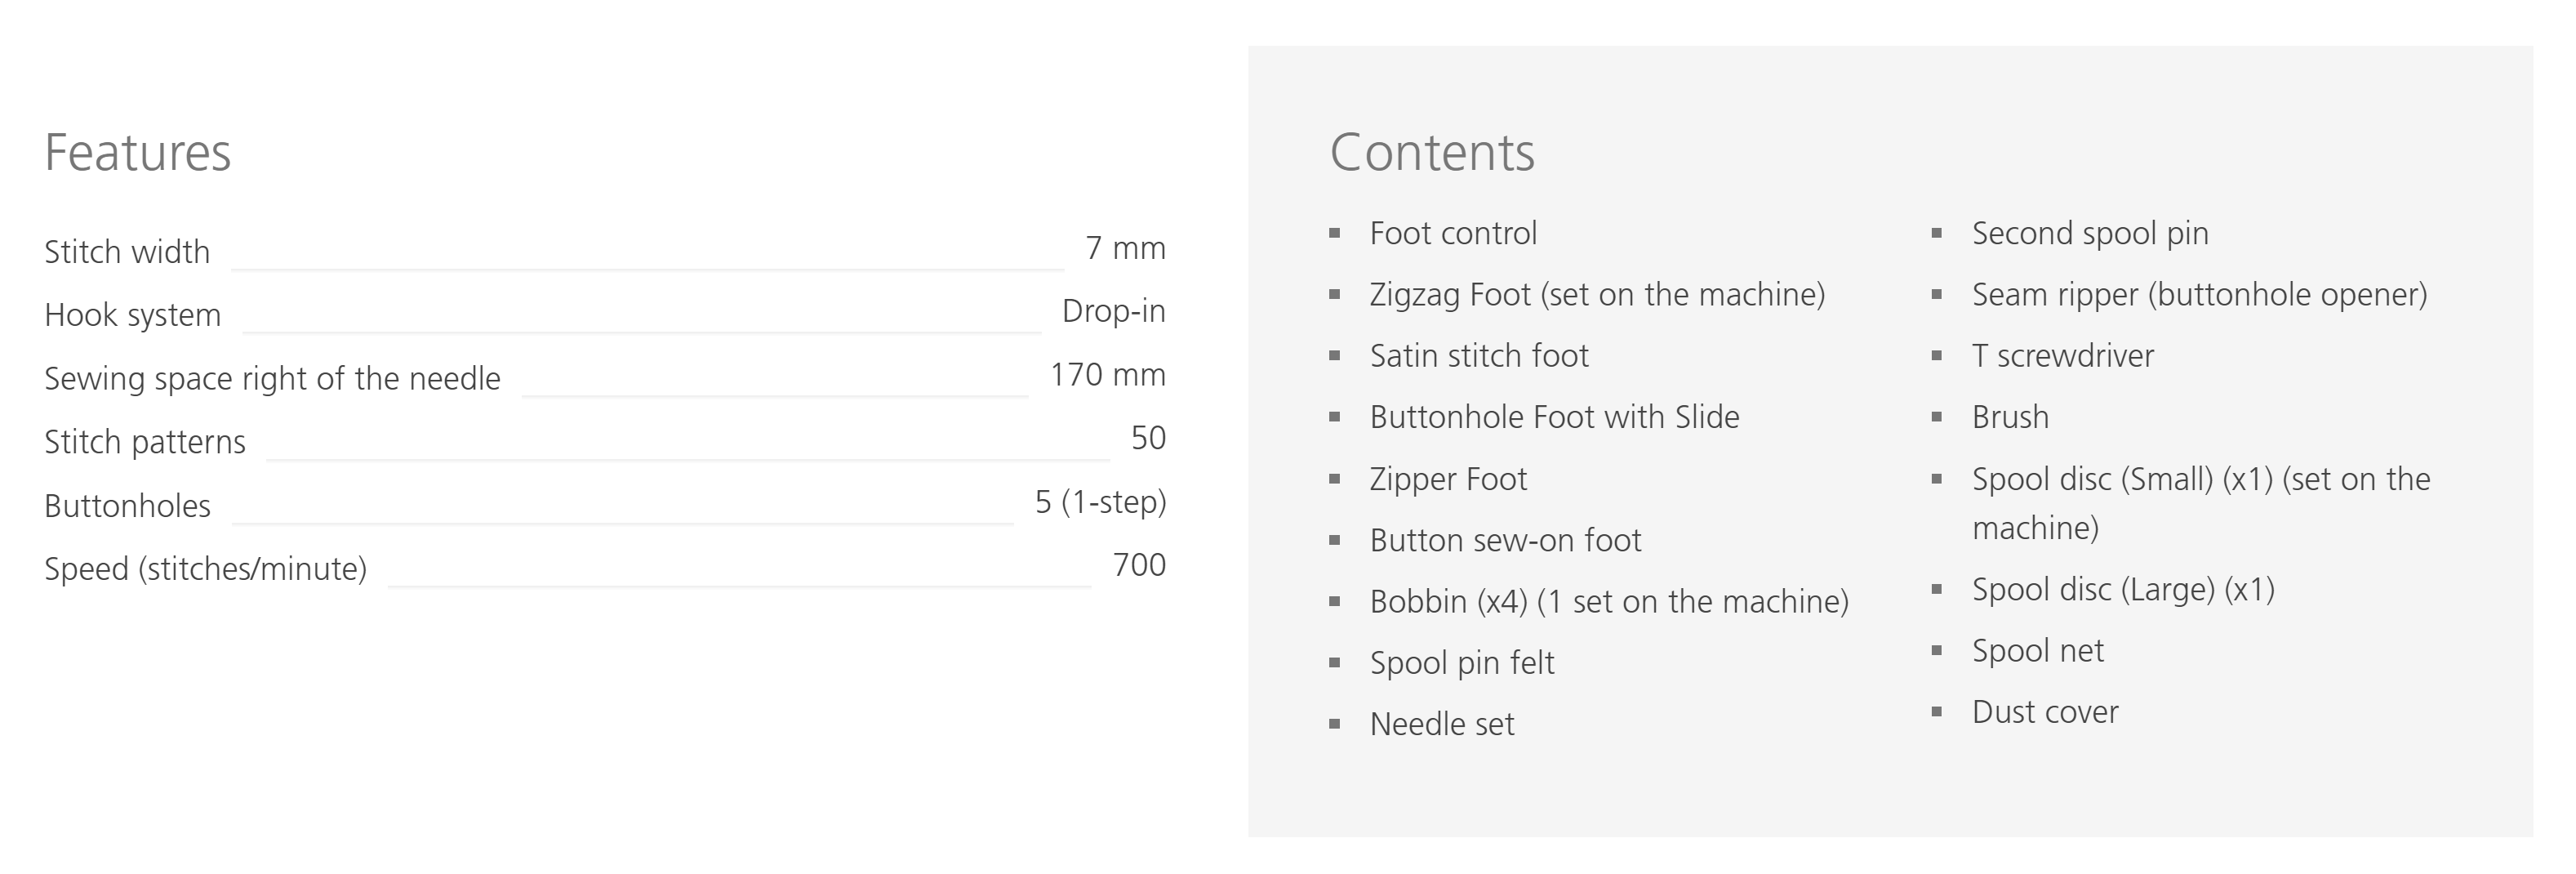
Task: Click Speed (stitches/minute) label
Action: 205,569
